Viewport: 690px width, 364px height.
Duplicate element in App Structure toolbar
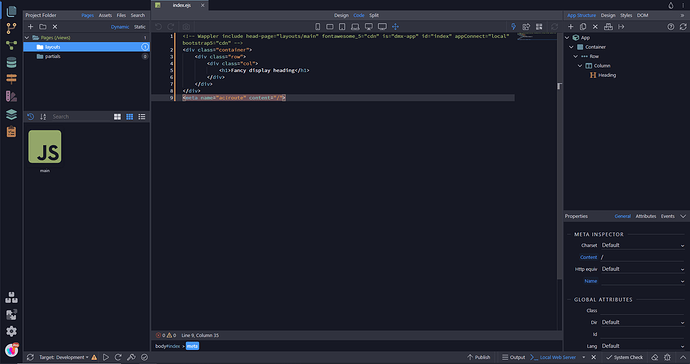click(583, 27)
